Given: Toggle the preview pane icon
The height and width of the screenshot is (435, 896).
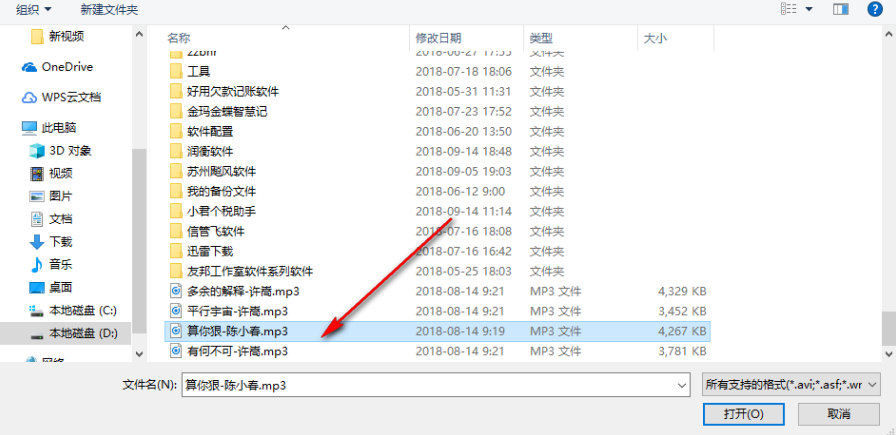Looking at the screenshot, I should [841, 9].
